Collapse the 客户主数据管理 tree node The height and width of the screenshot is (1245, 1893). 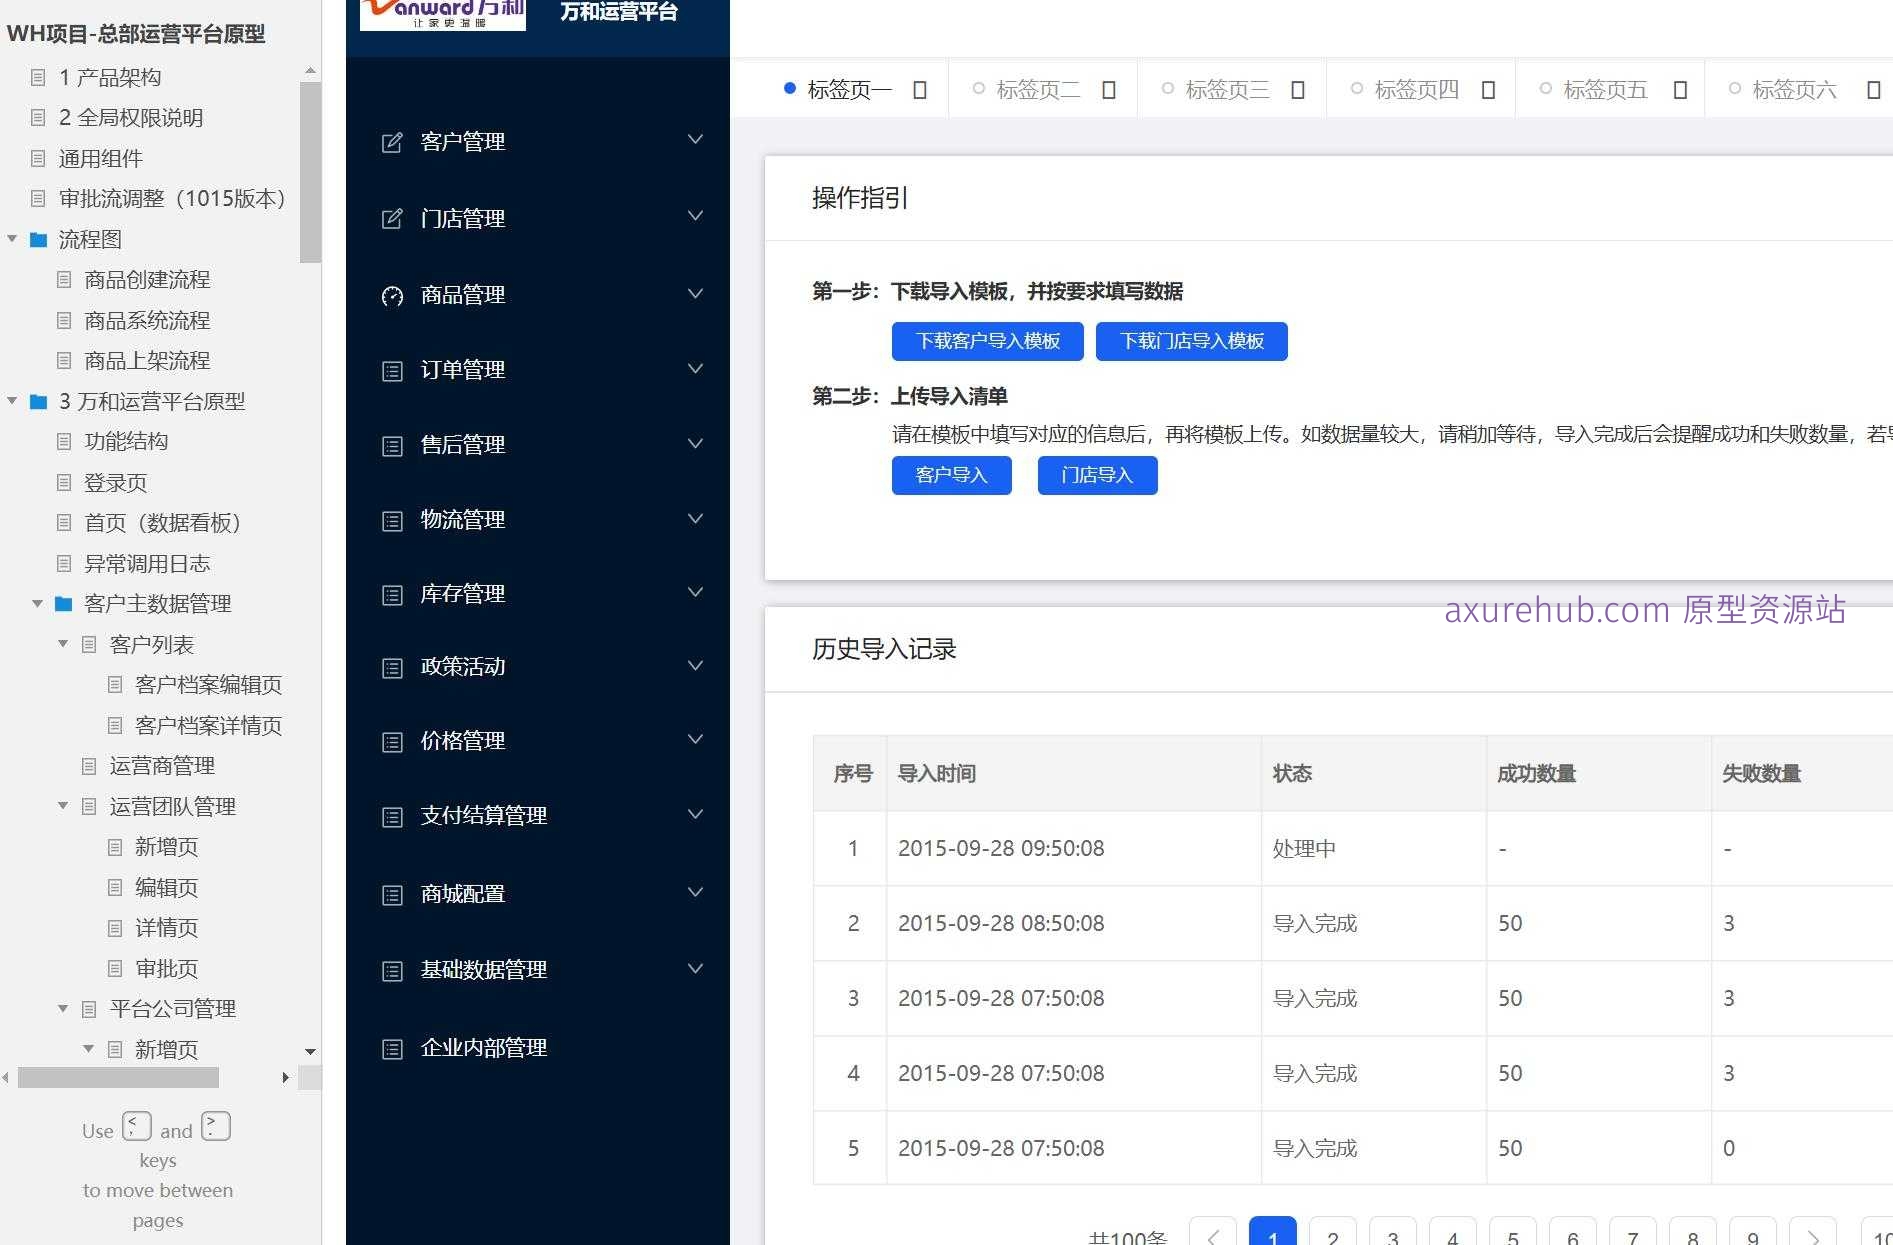tap(37, 604)
